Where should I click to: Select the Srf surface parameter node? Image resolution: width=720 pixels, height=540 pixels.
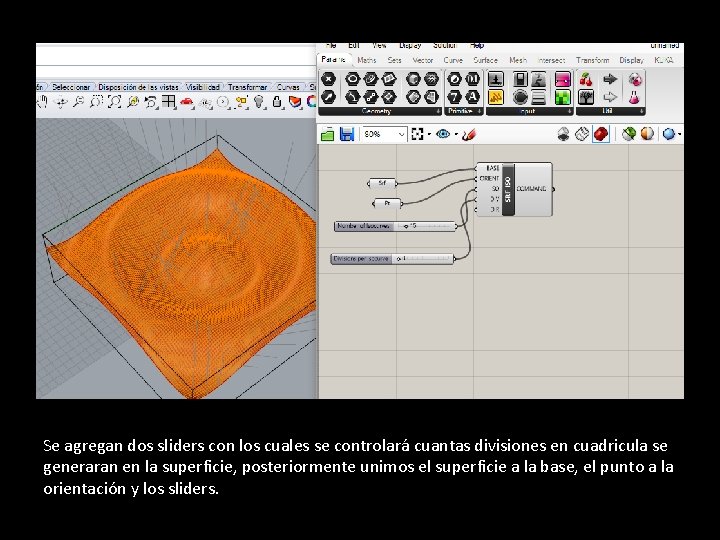point(382,183)
